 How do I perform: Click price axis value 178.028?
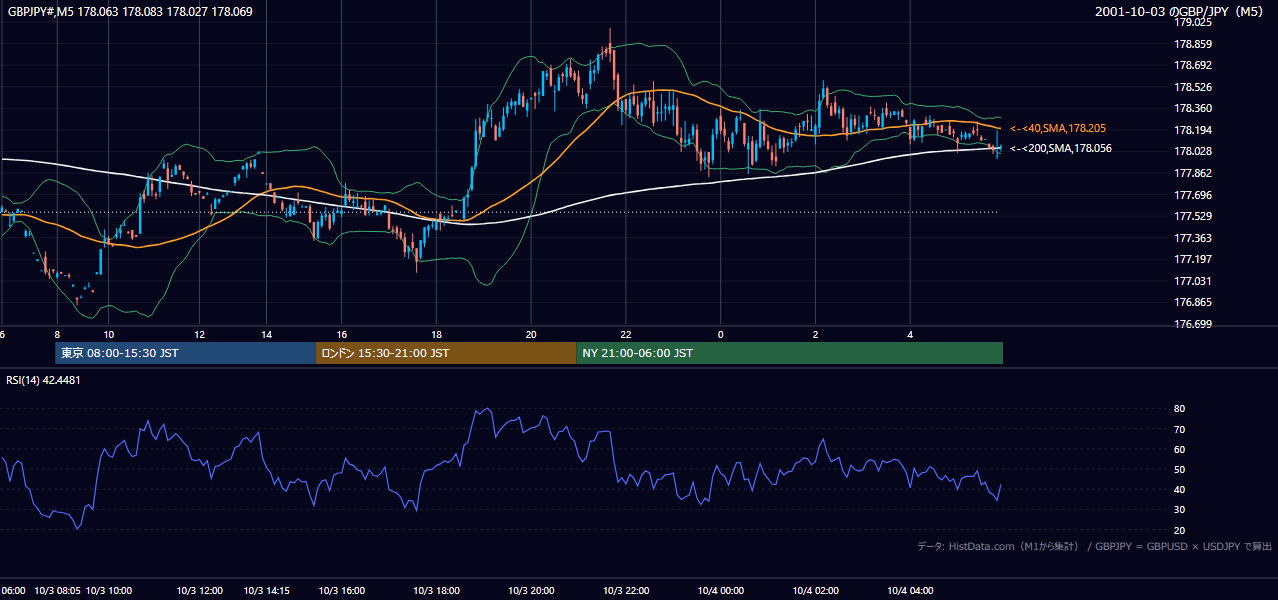pyautogui.click(x=1193, y=151)
